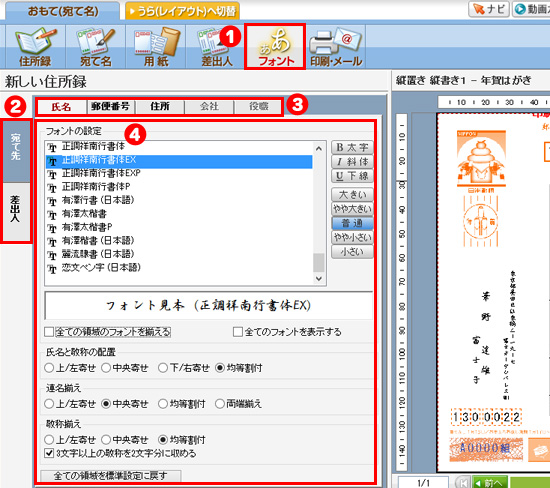The image size is (550, 488).
Task: Toggle the B 太字 bold button
Action: coord(352,147)
